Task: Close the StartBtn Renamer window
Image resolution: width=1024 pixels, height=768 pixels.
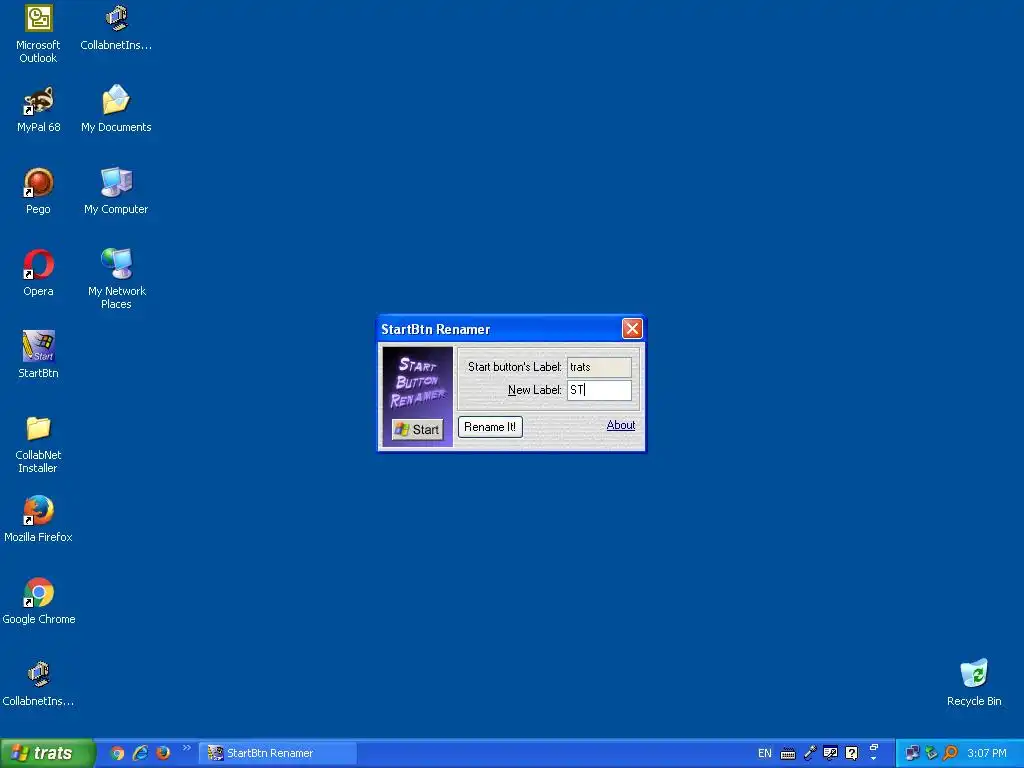Action: [632, 328]
